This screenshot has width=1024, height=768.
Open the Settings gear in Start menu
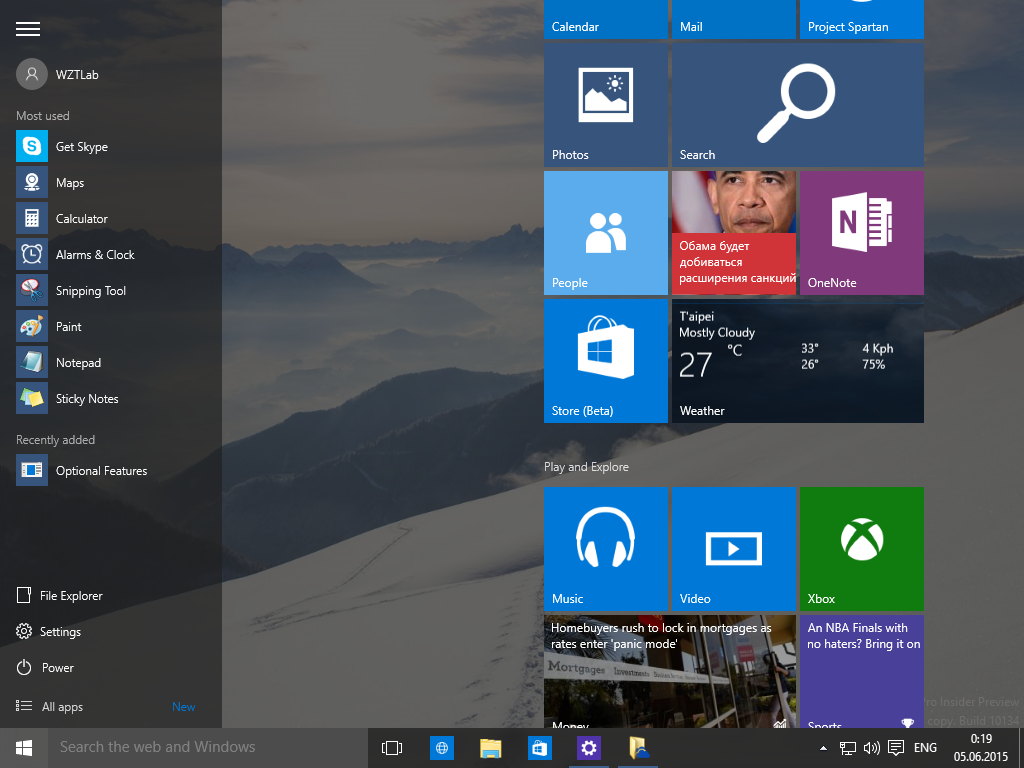[24, 631]
